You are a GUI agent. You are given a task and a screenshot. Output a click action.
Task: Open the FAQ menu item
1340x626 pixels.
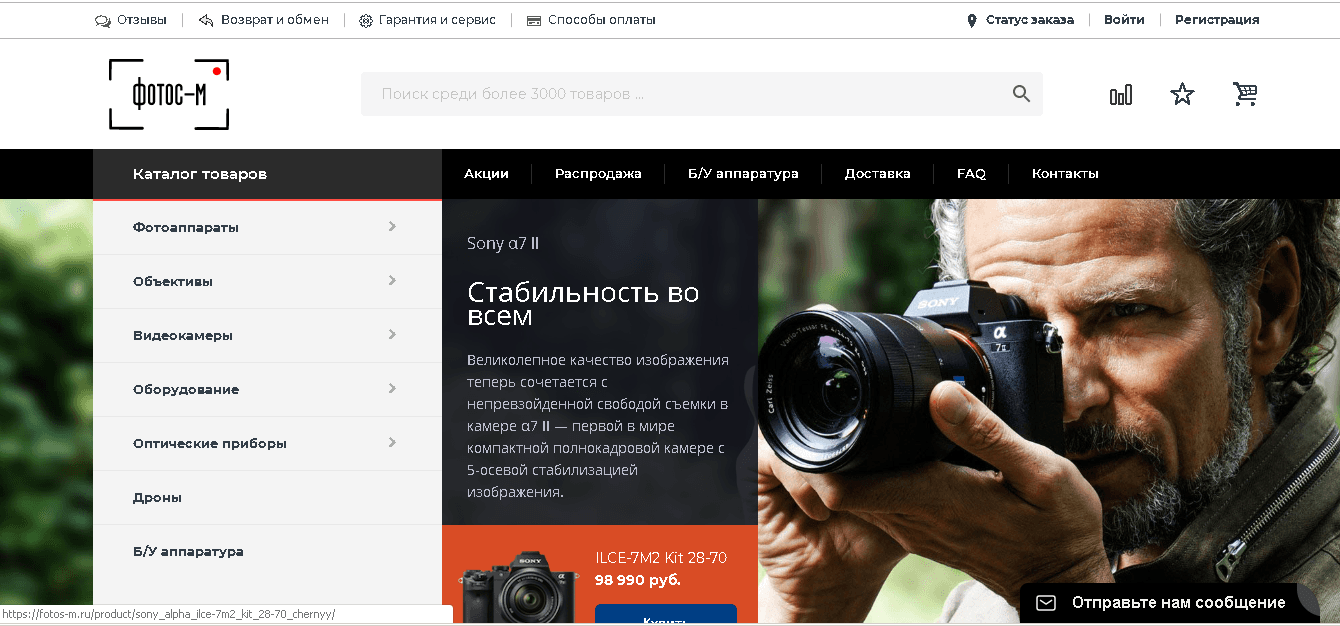(970, 173)
